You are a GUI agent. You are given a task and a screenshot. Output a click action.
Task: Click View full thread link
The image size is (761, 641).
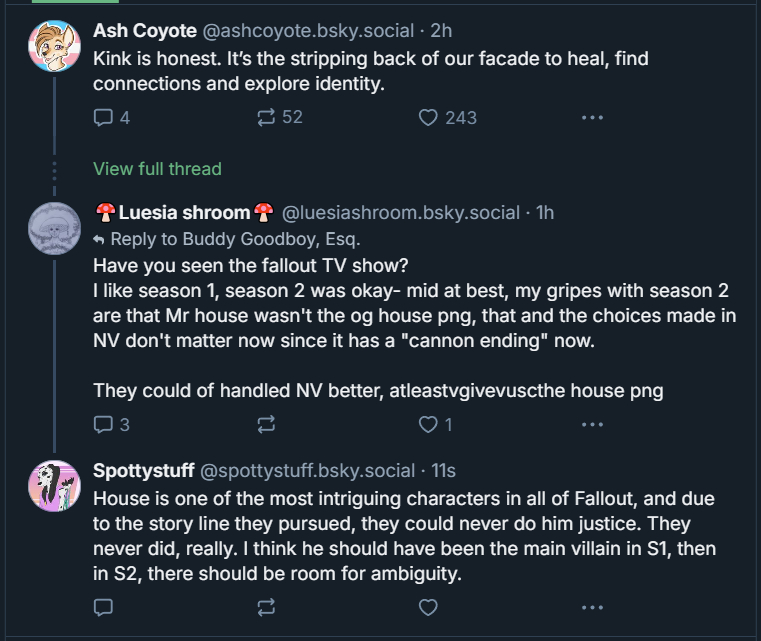point(157,169)
